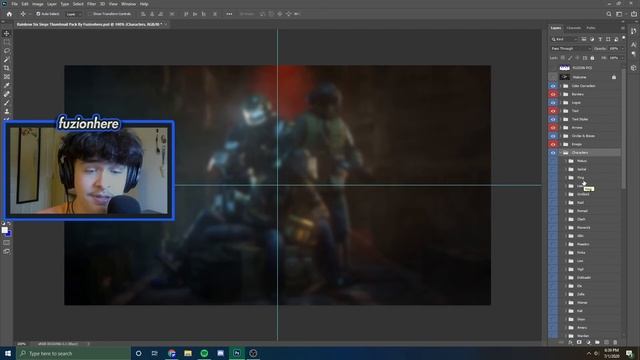The width and height of the screenshot is (640, 360).
Task: Click the lock all layers icon
Action: click(x=592, y=58)
